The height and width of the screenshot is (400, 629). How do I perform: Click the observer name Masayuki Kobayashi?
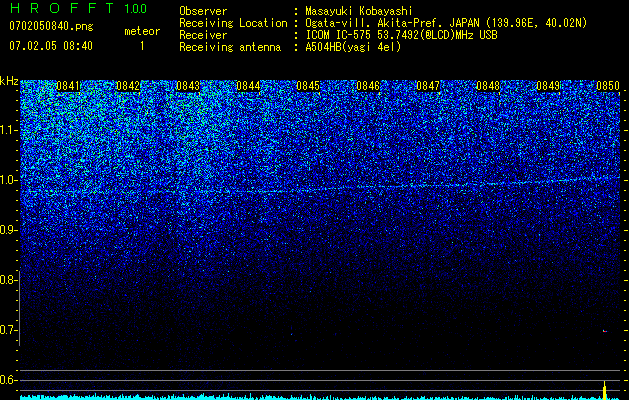359,11
